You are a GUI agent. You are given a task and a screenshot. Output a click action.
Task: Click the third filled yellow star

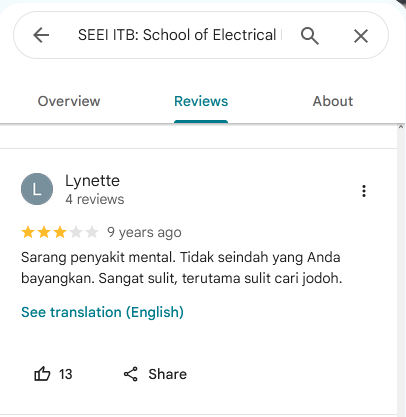tap(60, 232)
